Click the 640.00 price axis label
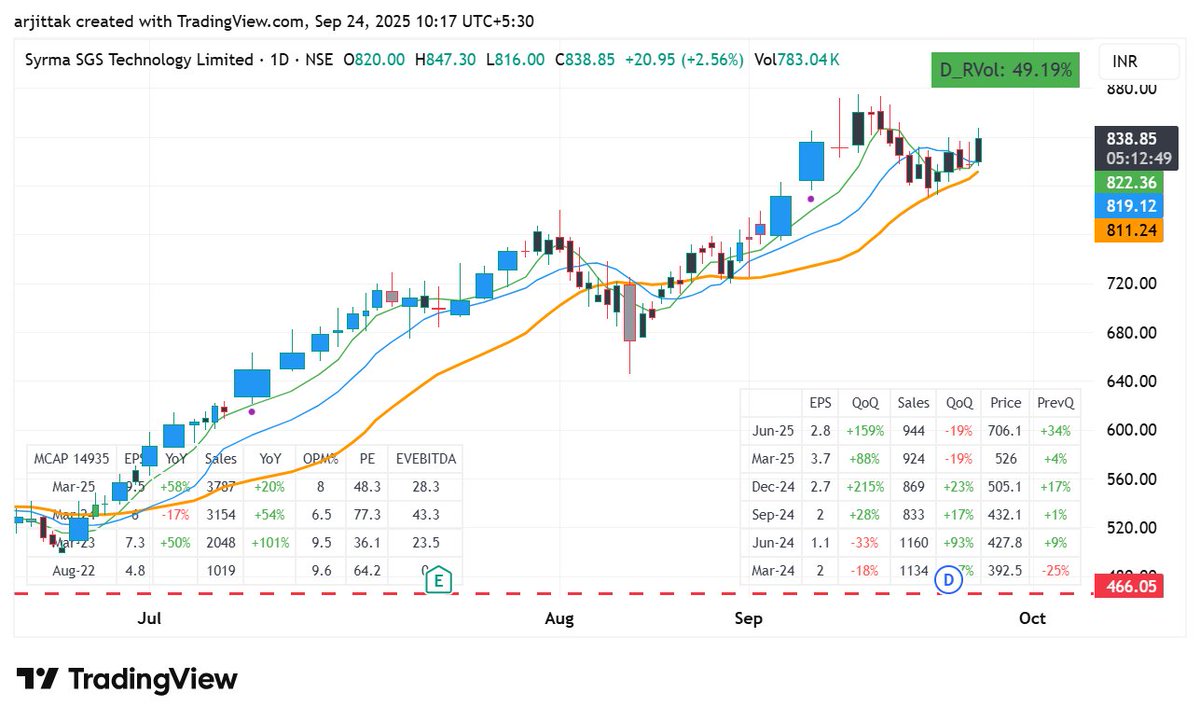This screenshot has height=721, width=1200. [1131, 381]
